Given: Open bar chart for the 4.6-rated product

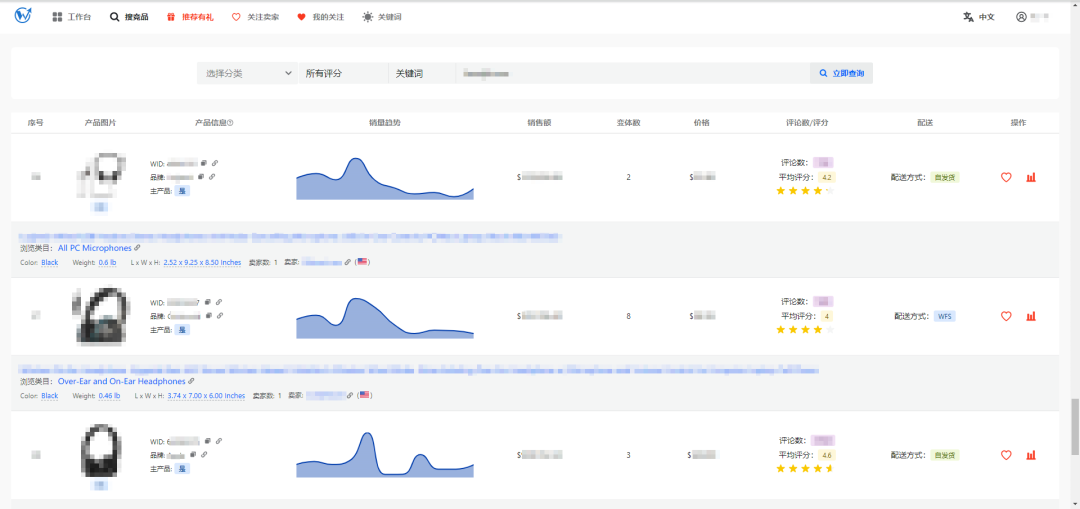Looking at the screenshot, I should [x=1030, y=455].
